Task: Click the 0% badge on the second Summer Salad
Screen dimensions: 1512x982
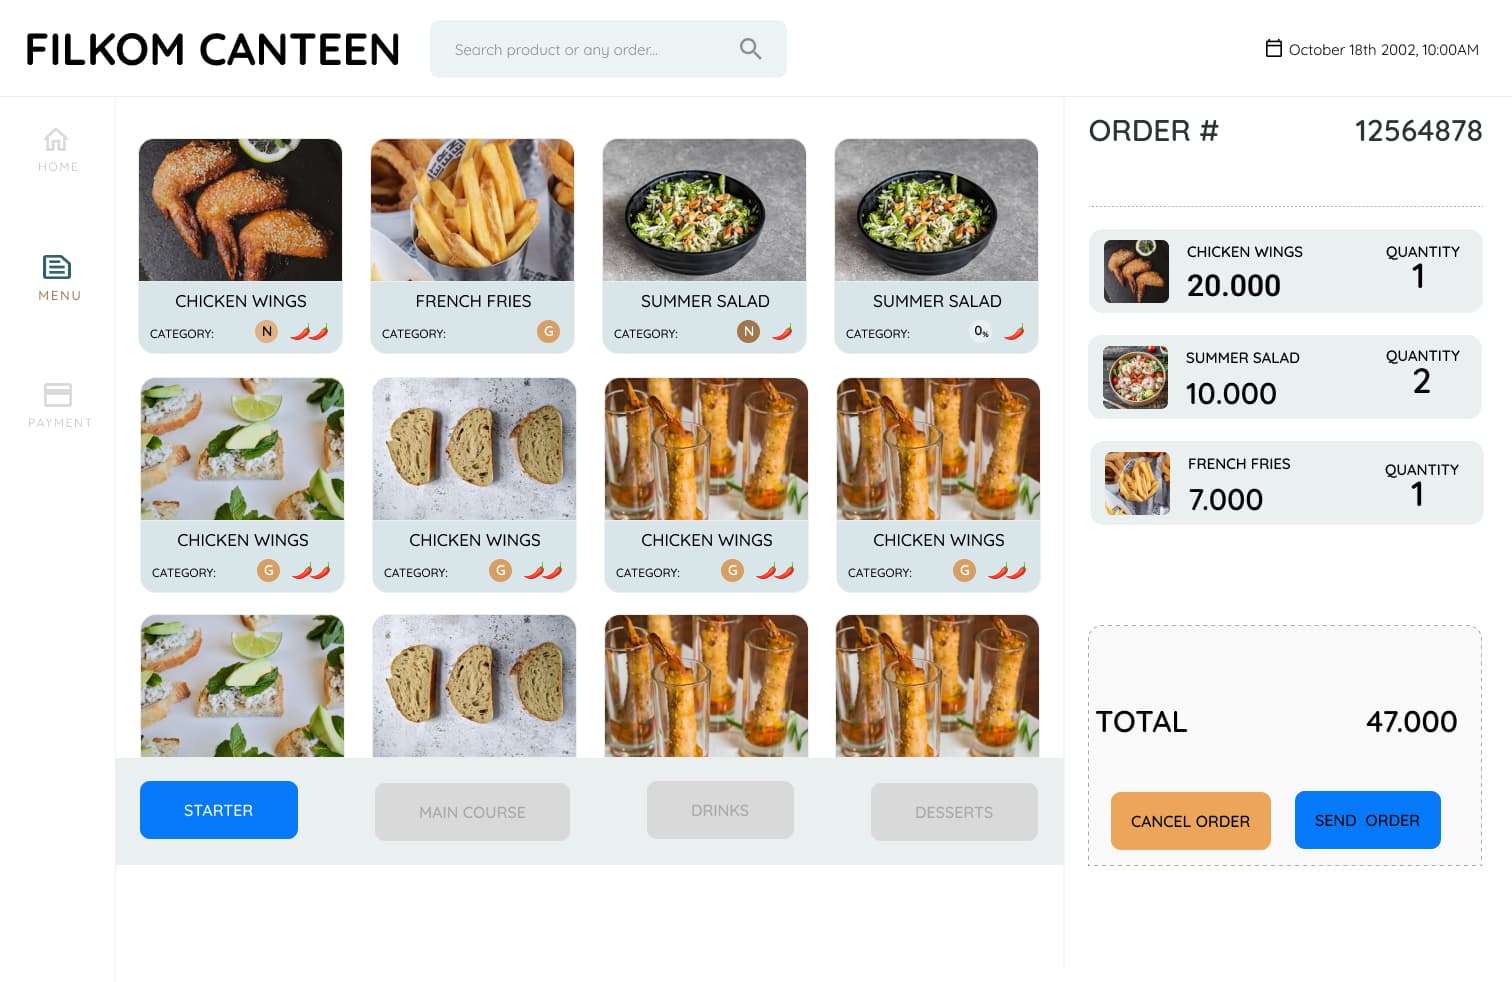Action: (x=980, y=331)
